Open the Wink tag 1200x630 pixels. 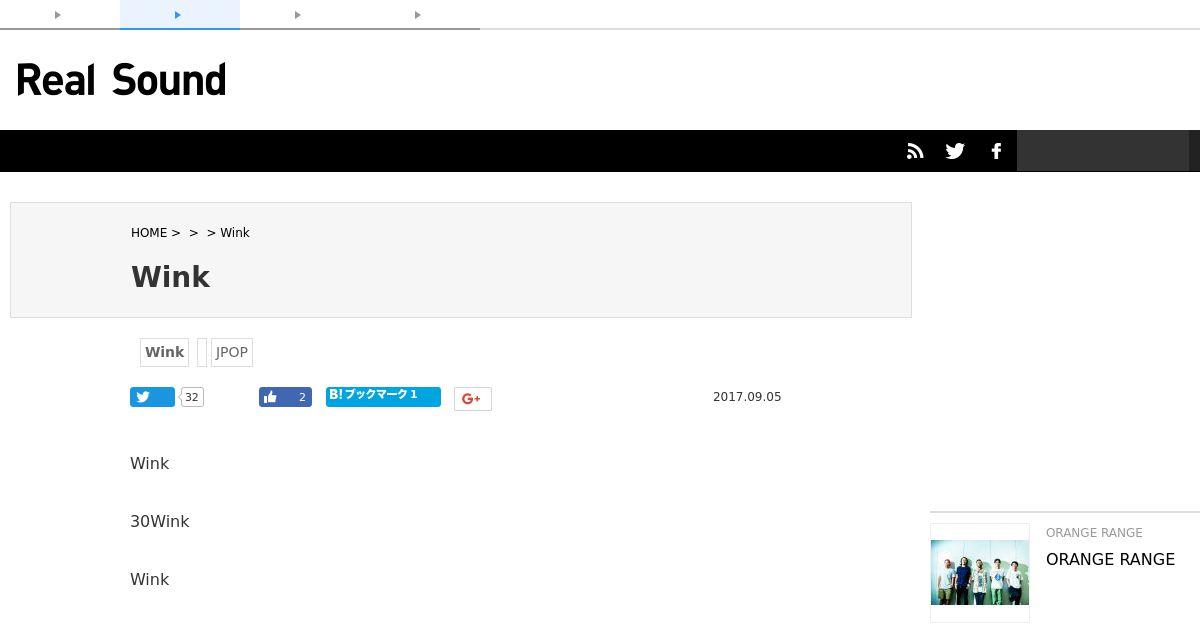click(164, 352)
